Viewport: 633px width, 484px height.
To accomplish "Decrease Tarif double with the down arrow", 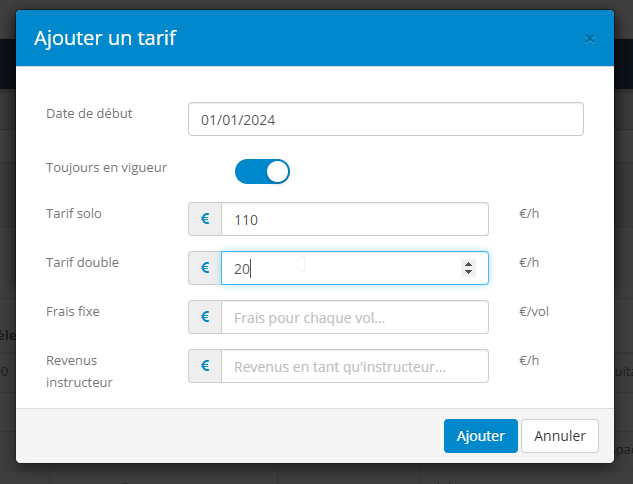I will click(468, 272).
